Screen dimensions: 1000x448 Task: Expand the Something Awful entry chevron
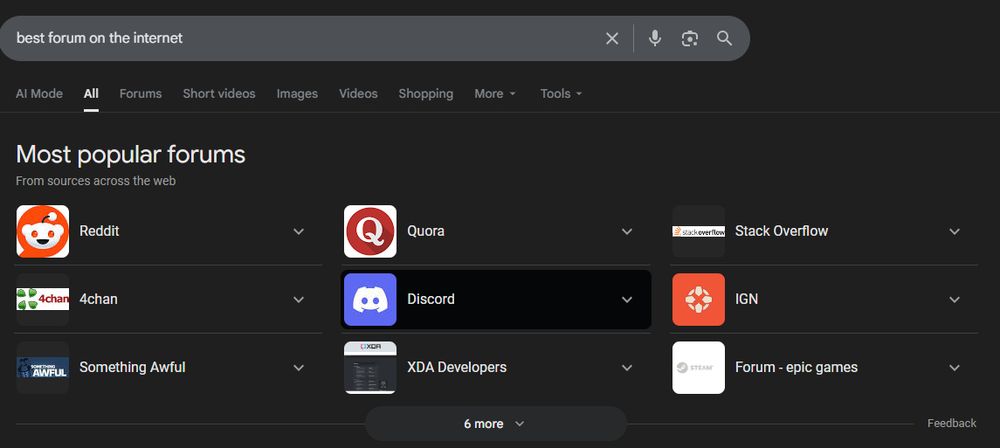tap(298, 368)
